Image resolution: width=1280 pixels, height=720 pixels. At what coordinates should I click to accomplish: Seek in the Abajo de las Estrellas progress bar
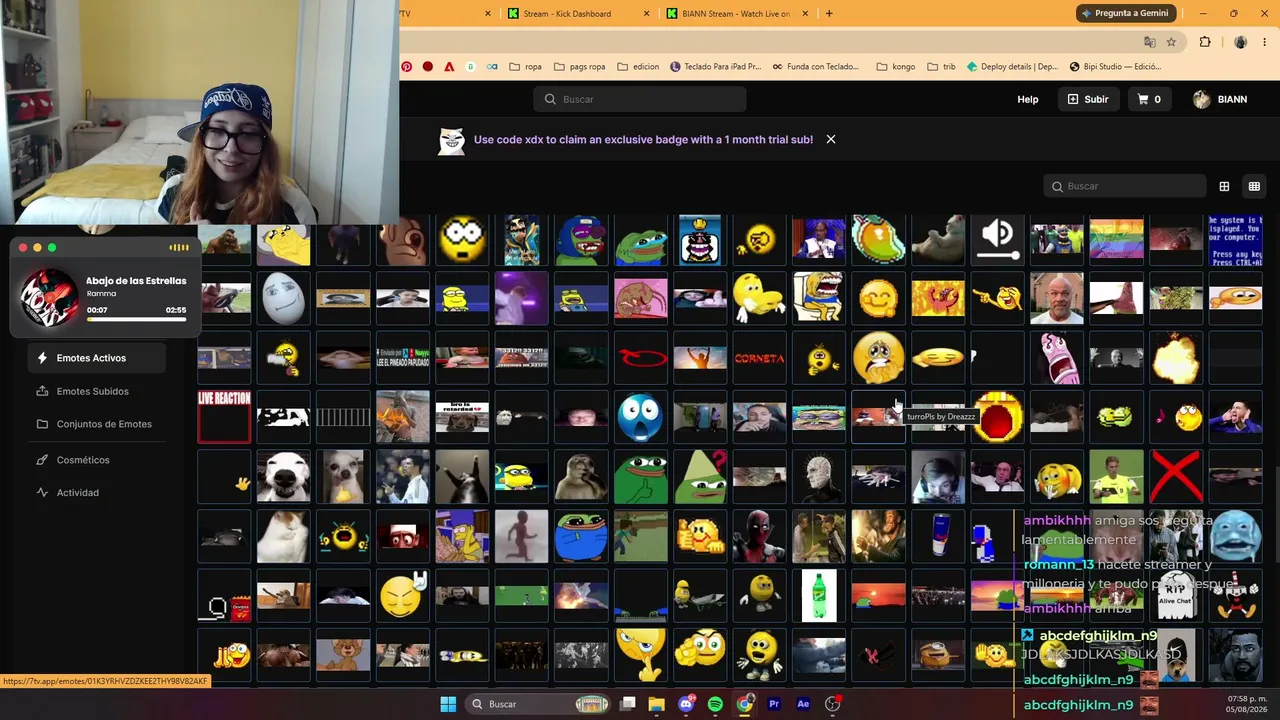coord(136,320)
